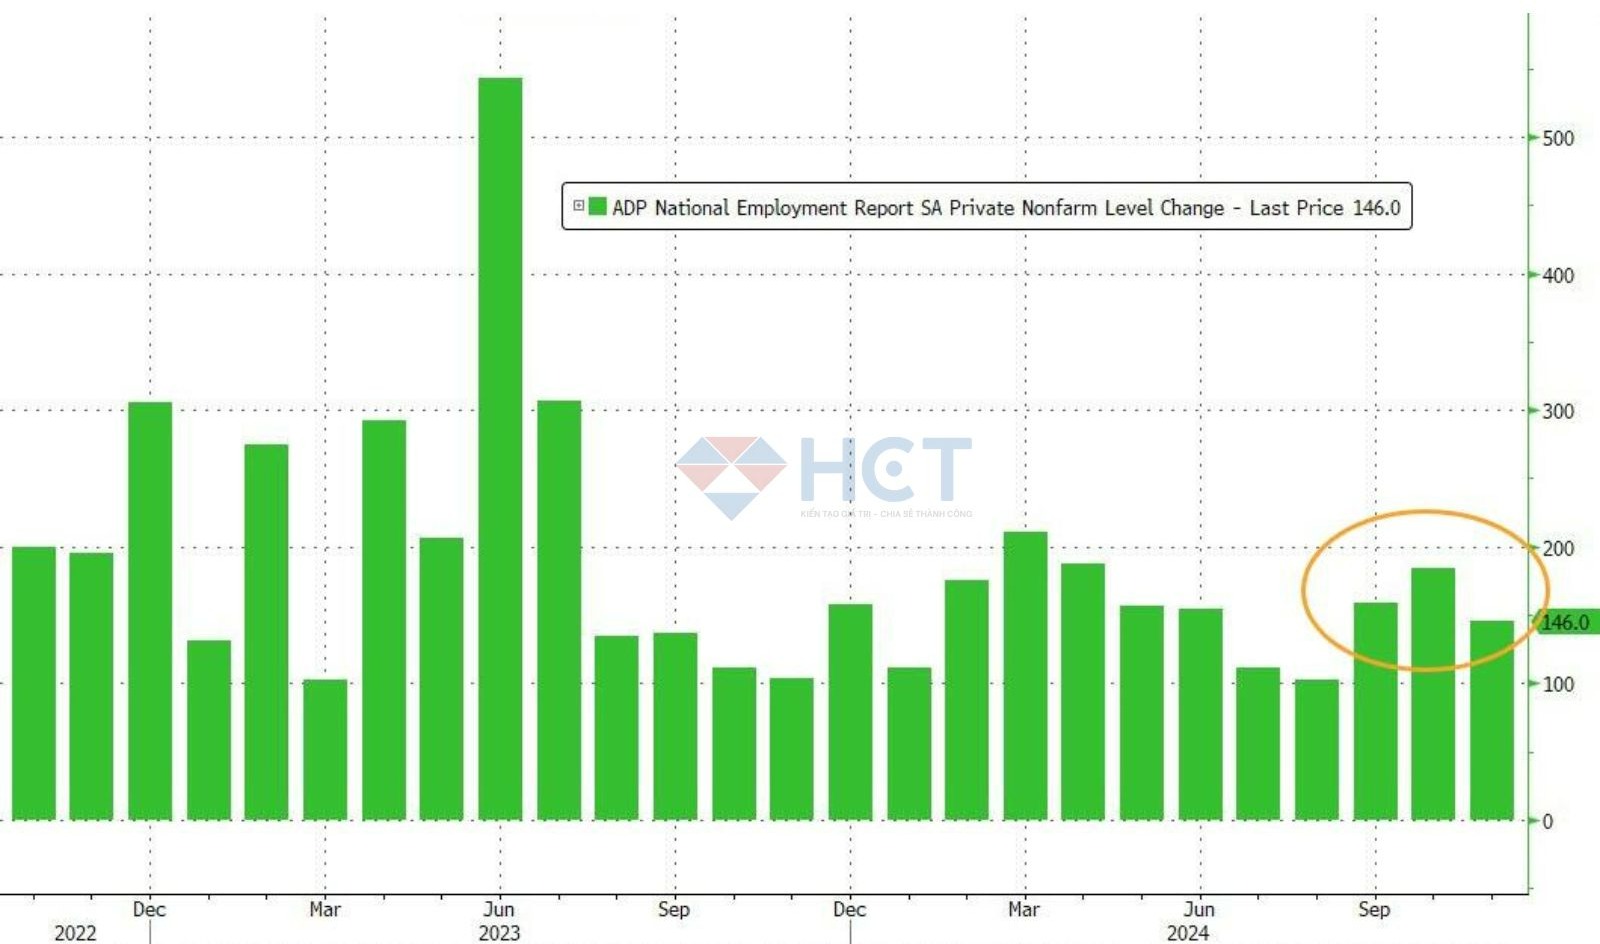Image resolution: width=1600 pixels, height=944 pixels.
Task: Click the 2024 year label on x-axis
Action: (x=1187, y=933)
